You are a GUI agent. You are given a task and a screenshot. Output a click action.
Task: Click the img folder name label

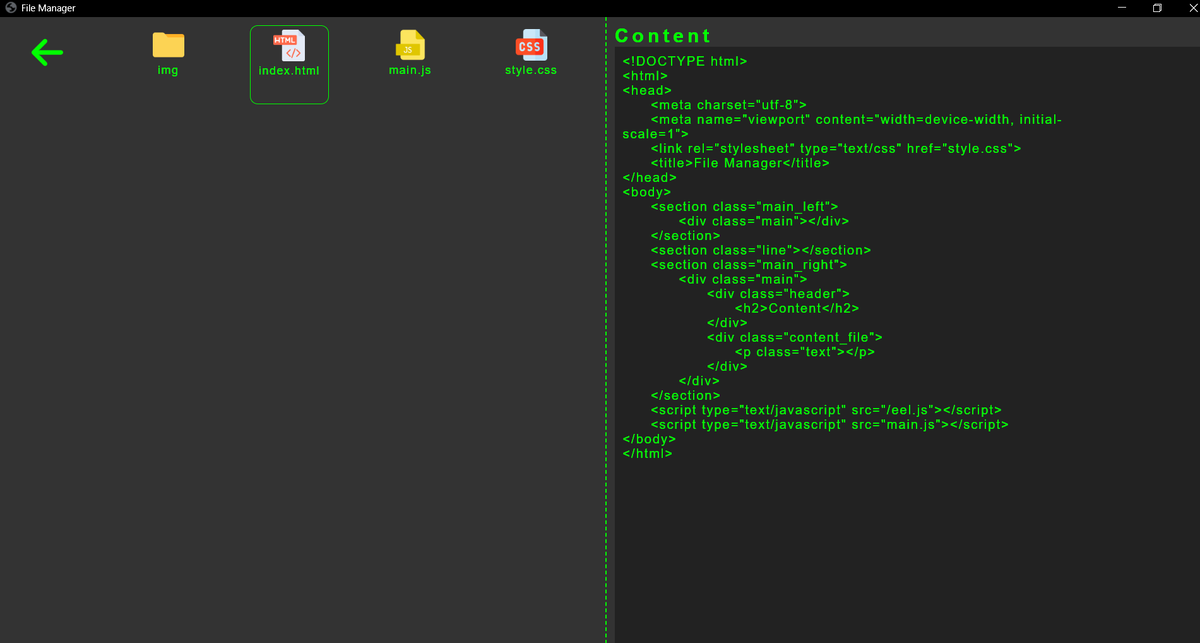(x=168, y=71)
